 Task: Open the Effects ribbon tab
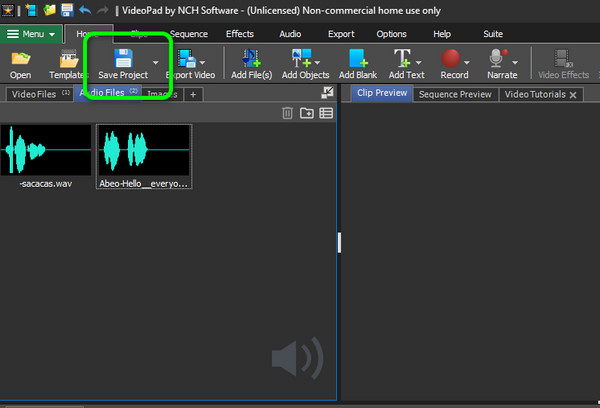[x=240, y=34]
